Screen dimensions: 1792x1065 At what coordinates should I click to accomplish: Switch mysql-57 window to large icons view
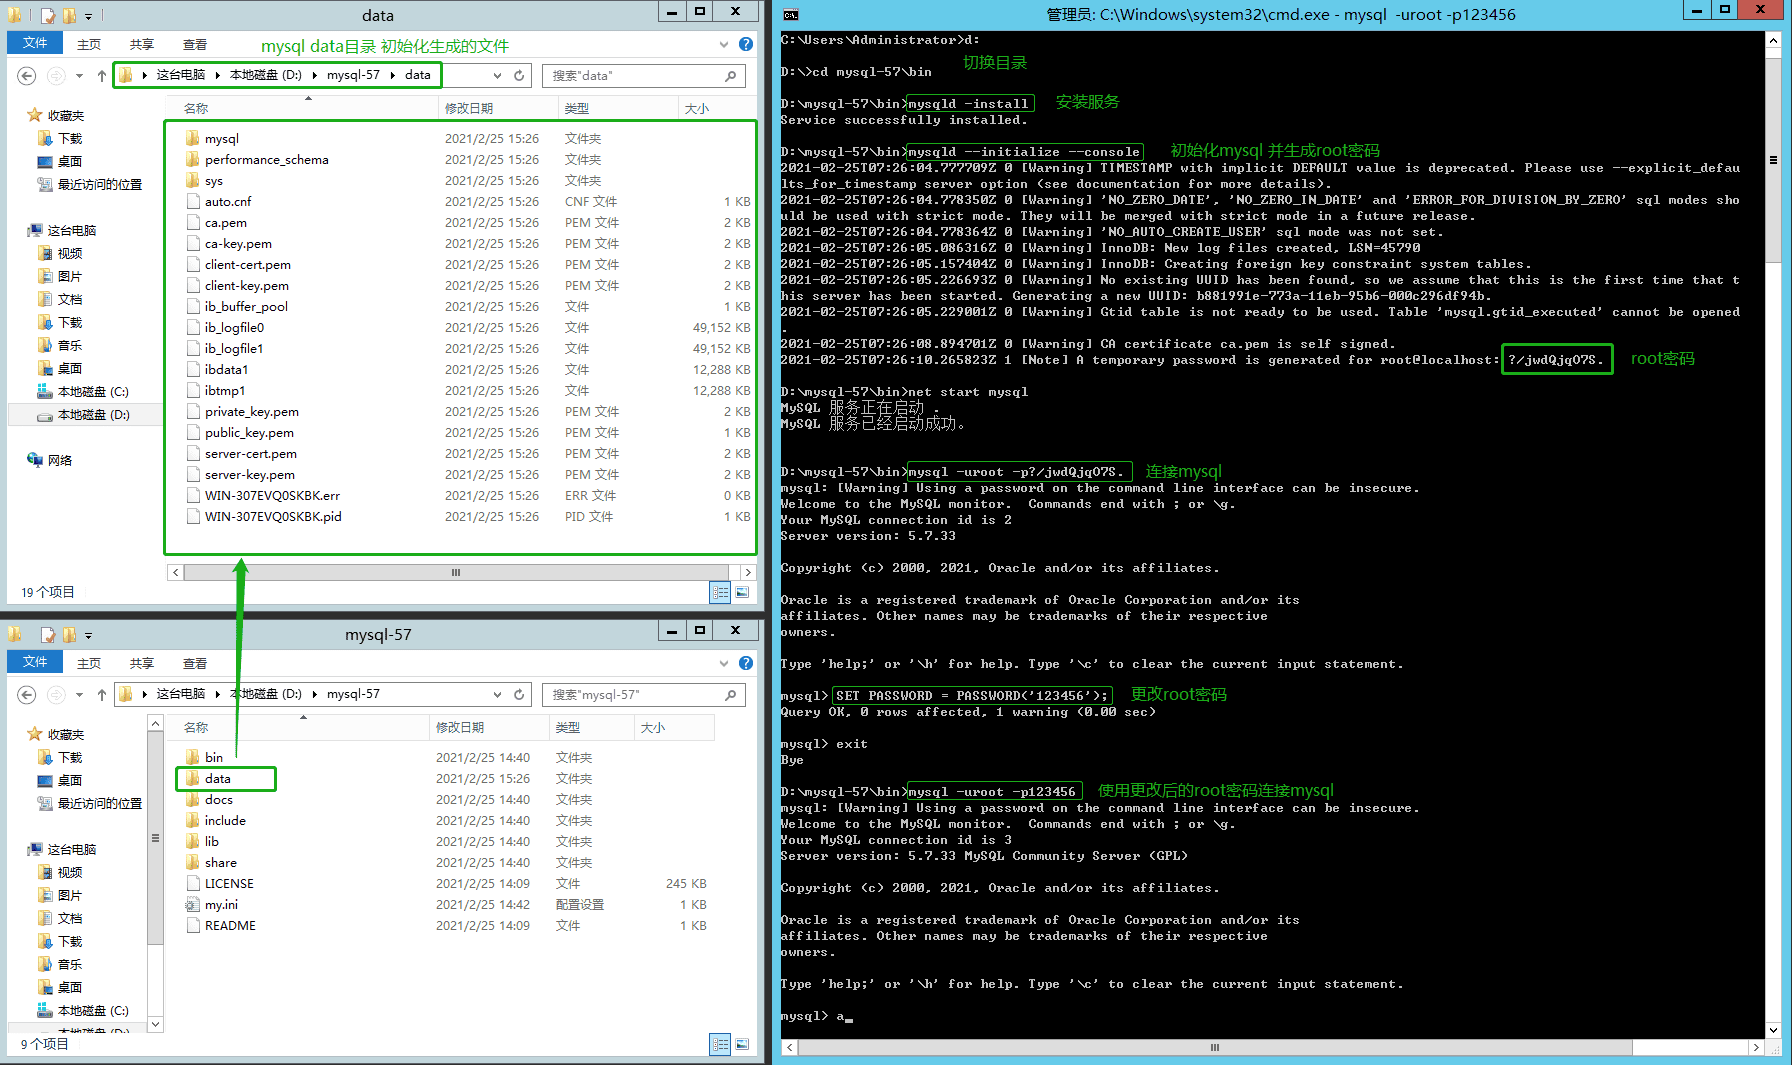[x=742, y=1045]
